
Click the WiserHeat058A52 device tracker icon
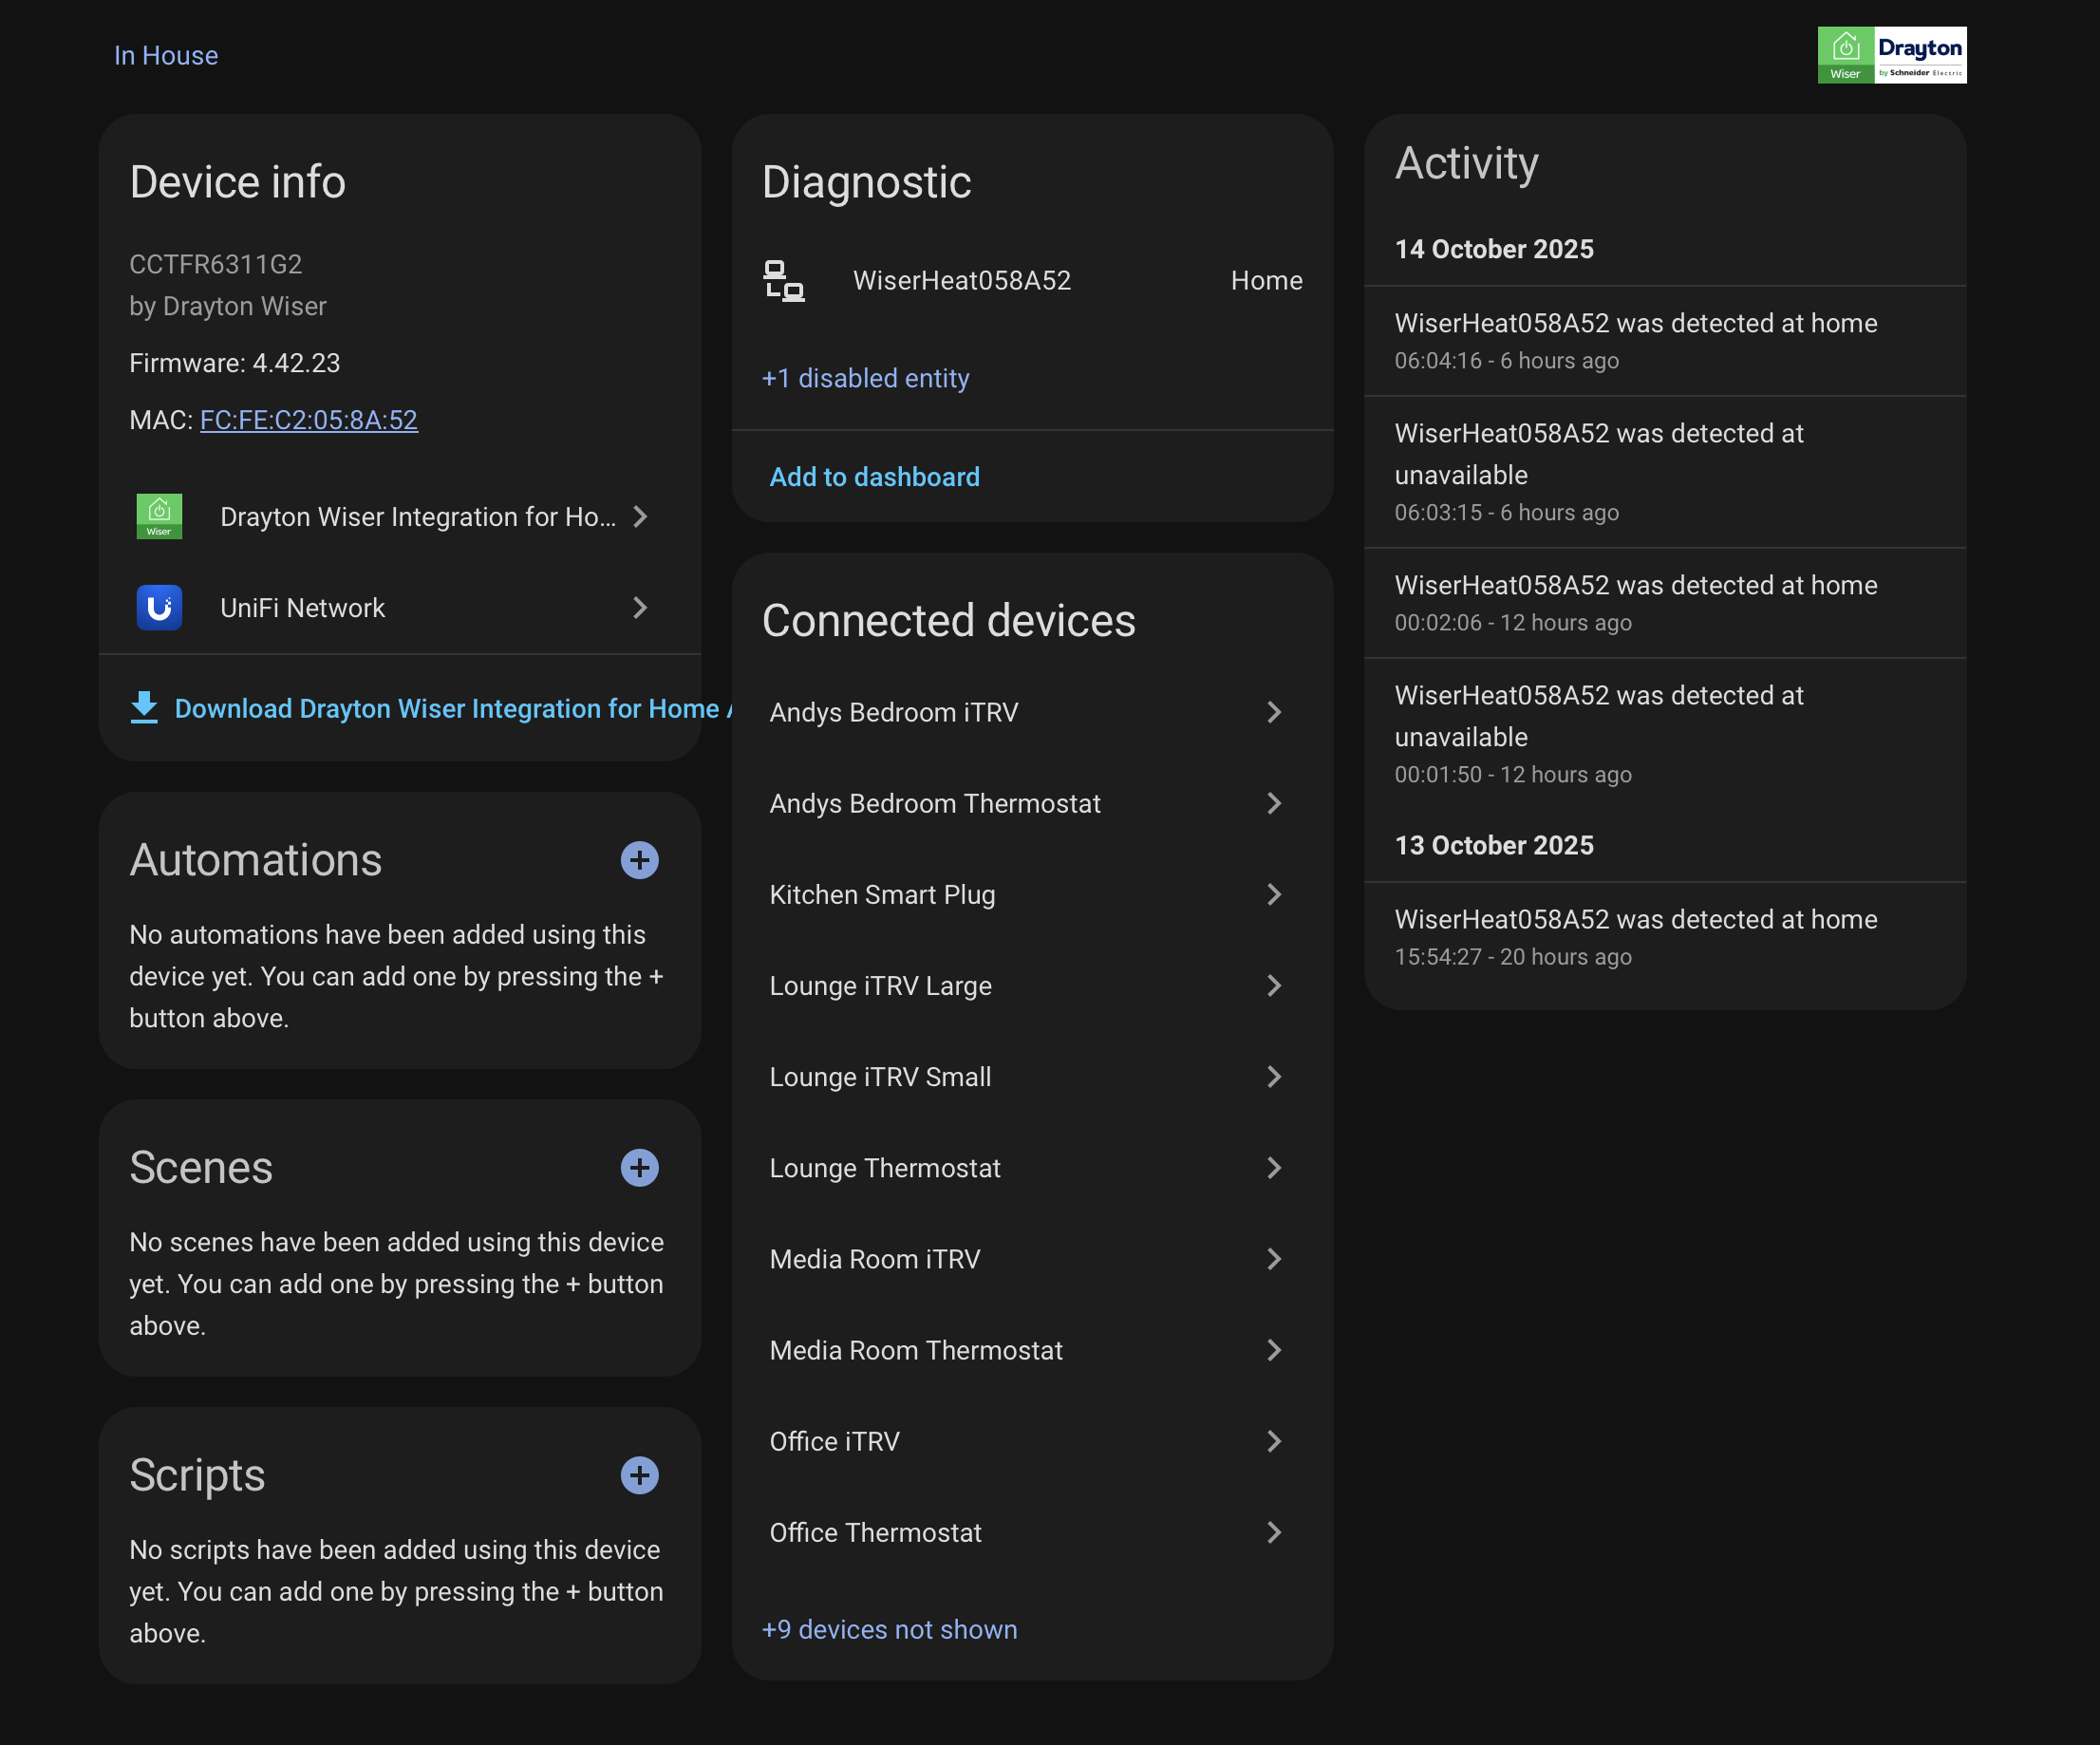[784, 281]
